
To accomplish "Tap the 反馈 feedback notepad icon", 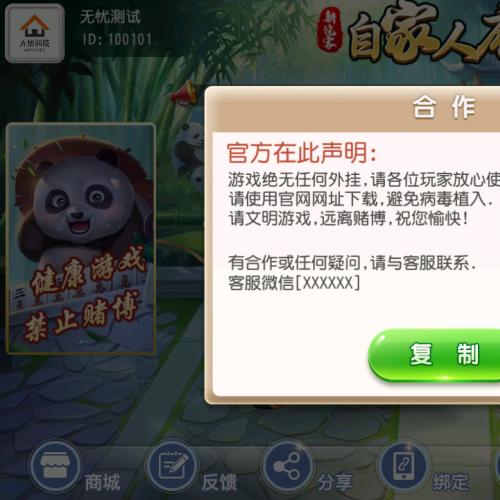I will point(172,466).
